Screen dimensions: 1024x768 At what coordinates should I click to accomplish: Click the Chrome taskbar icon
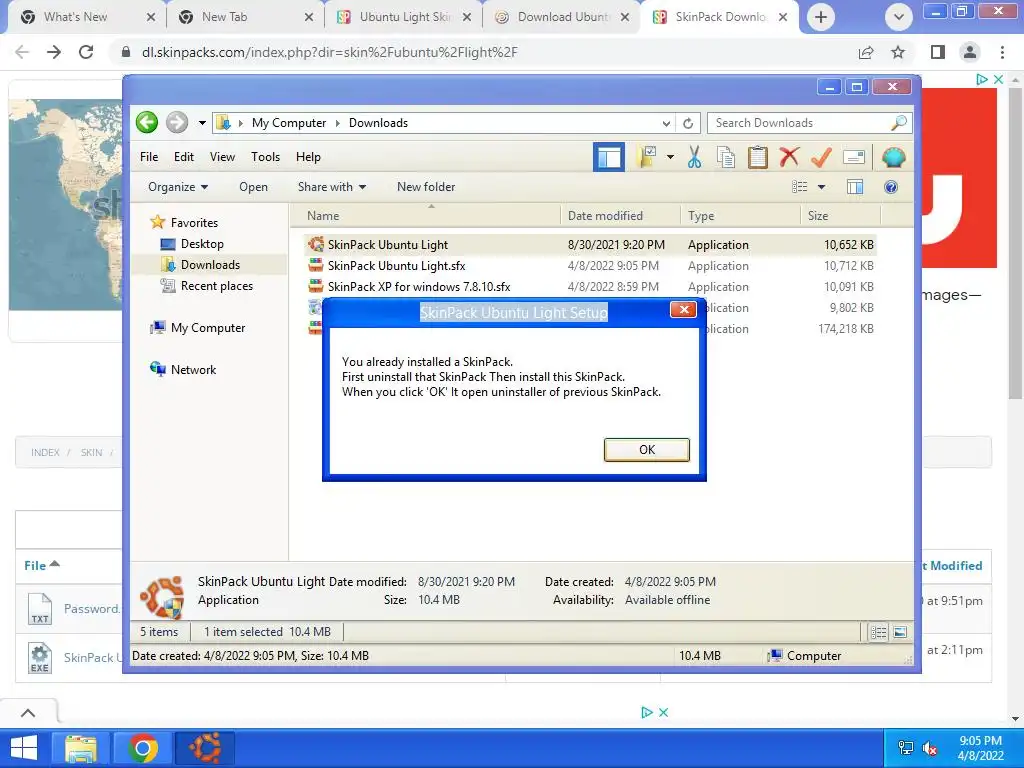coord(142,748)
